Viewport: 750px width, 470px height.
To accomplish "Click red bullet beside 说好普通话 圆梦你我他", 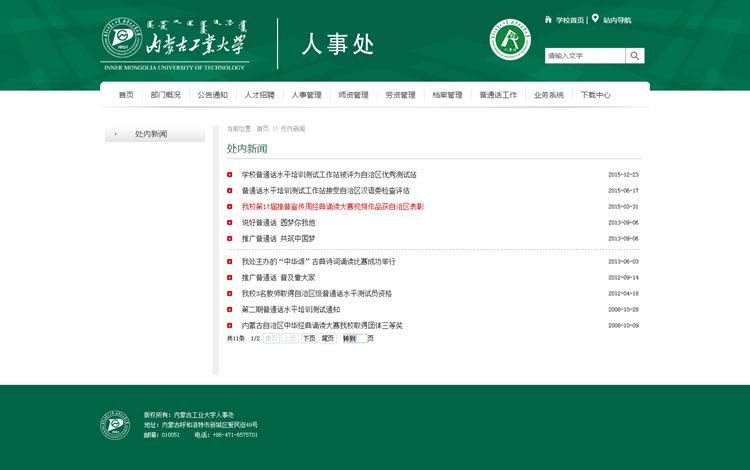I will pos(230,223).
